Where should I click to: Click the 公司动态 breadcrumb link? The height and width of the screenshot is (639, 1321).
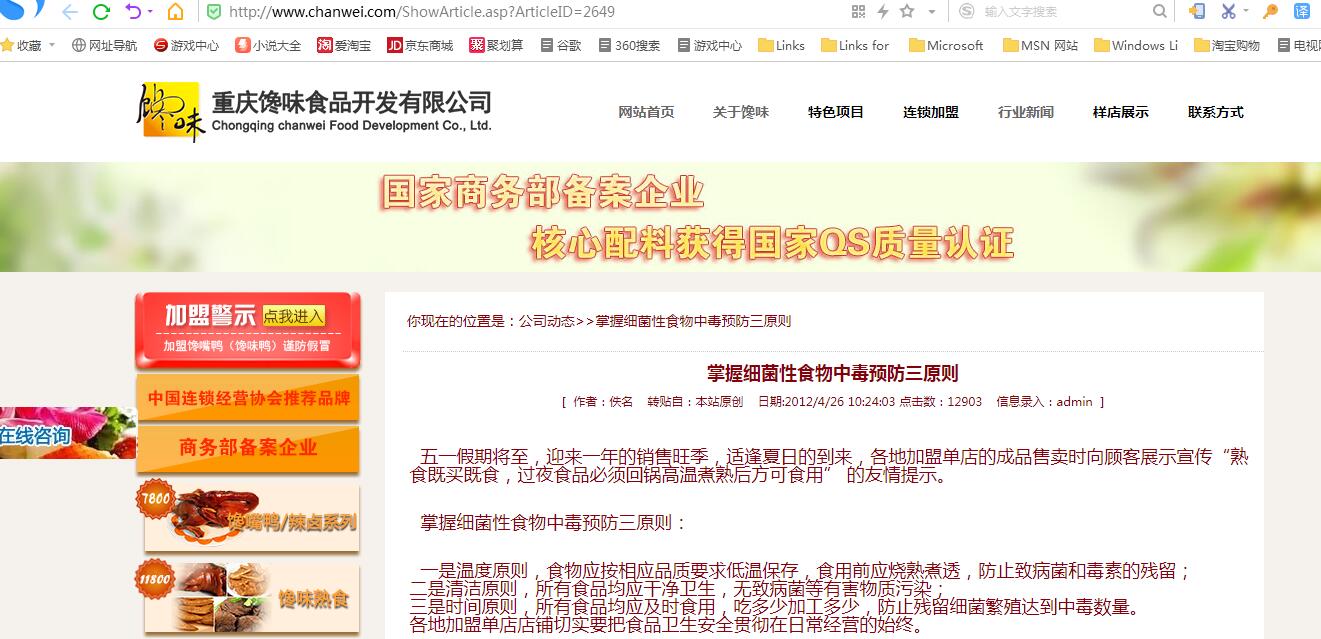546,321
